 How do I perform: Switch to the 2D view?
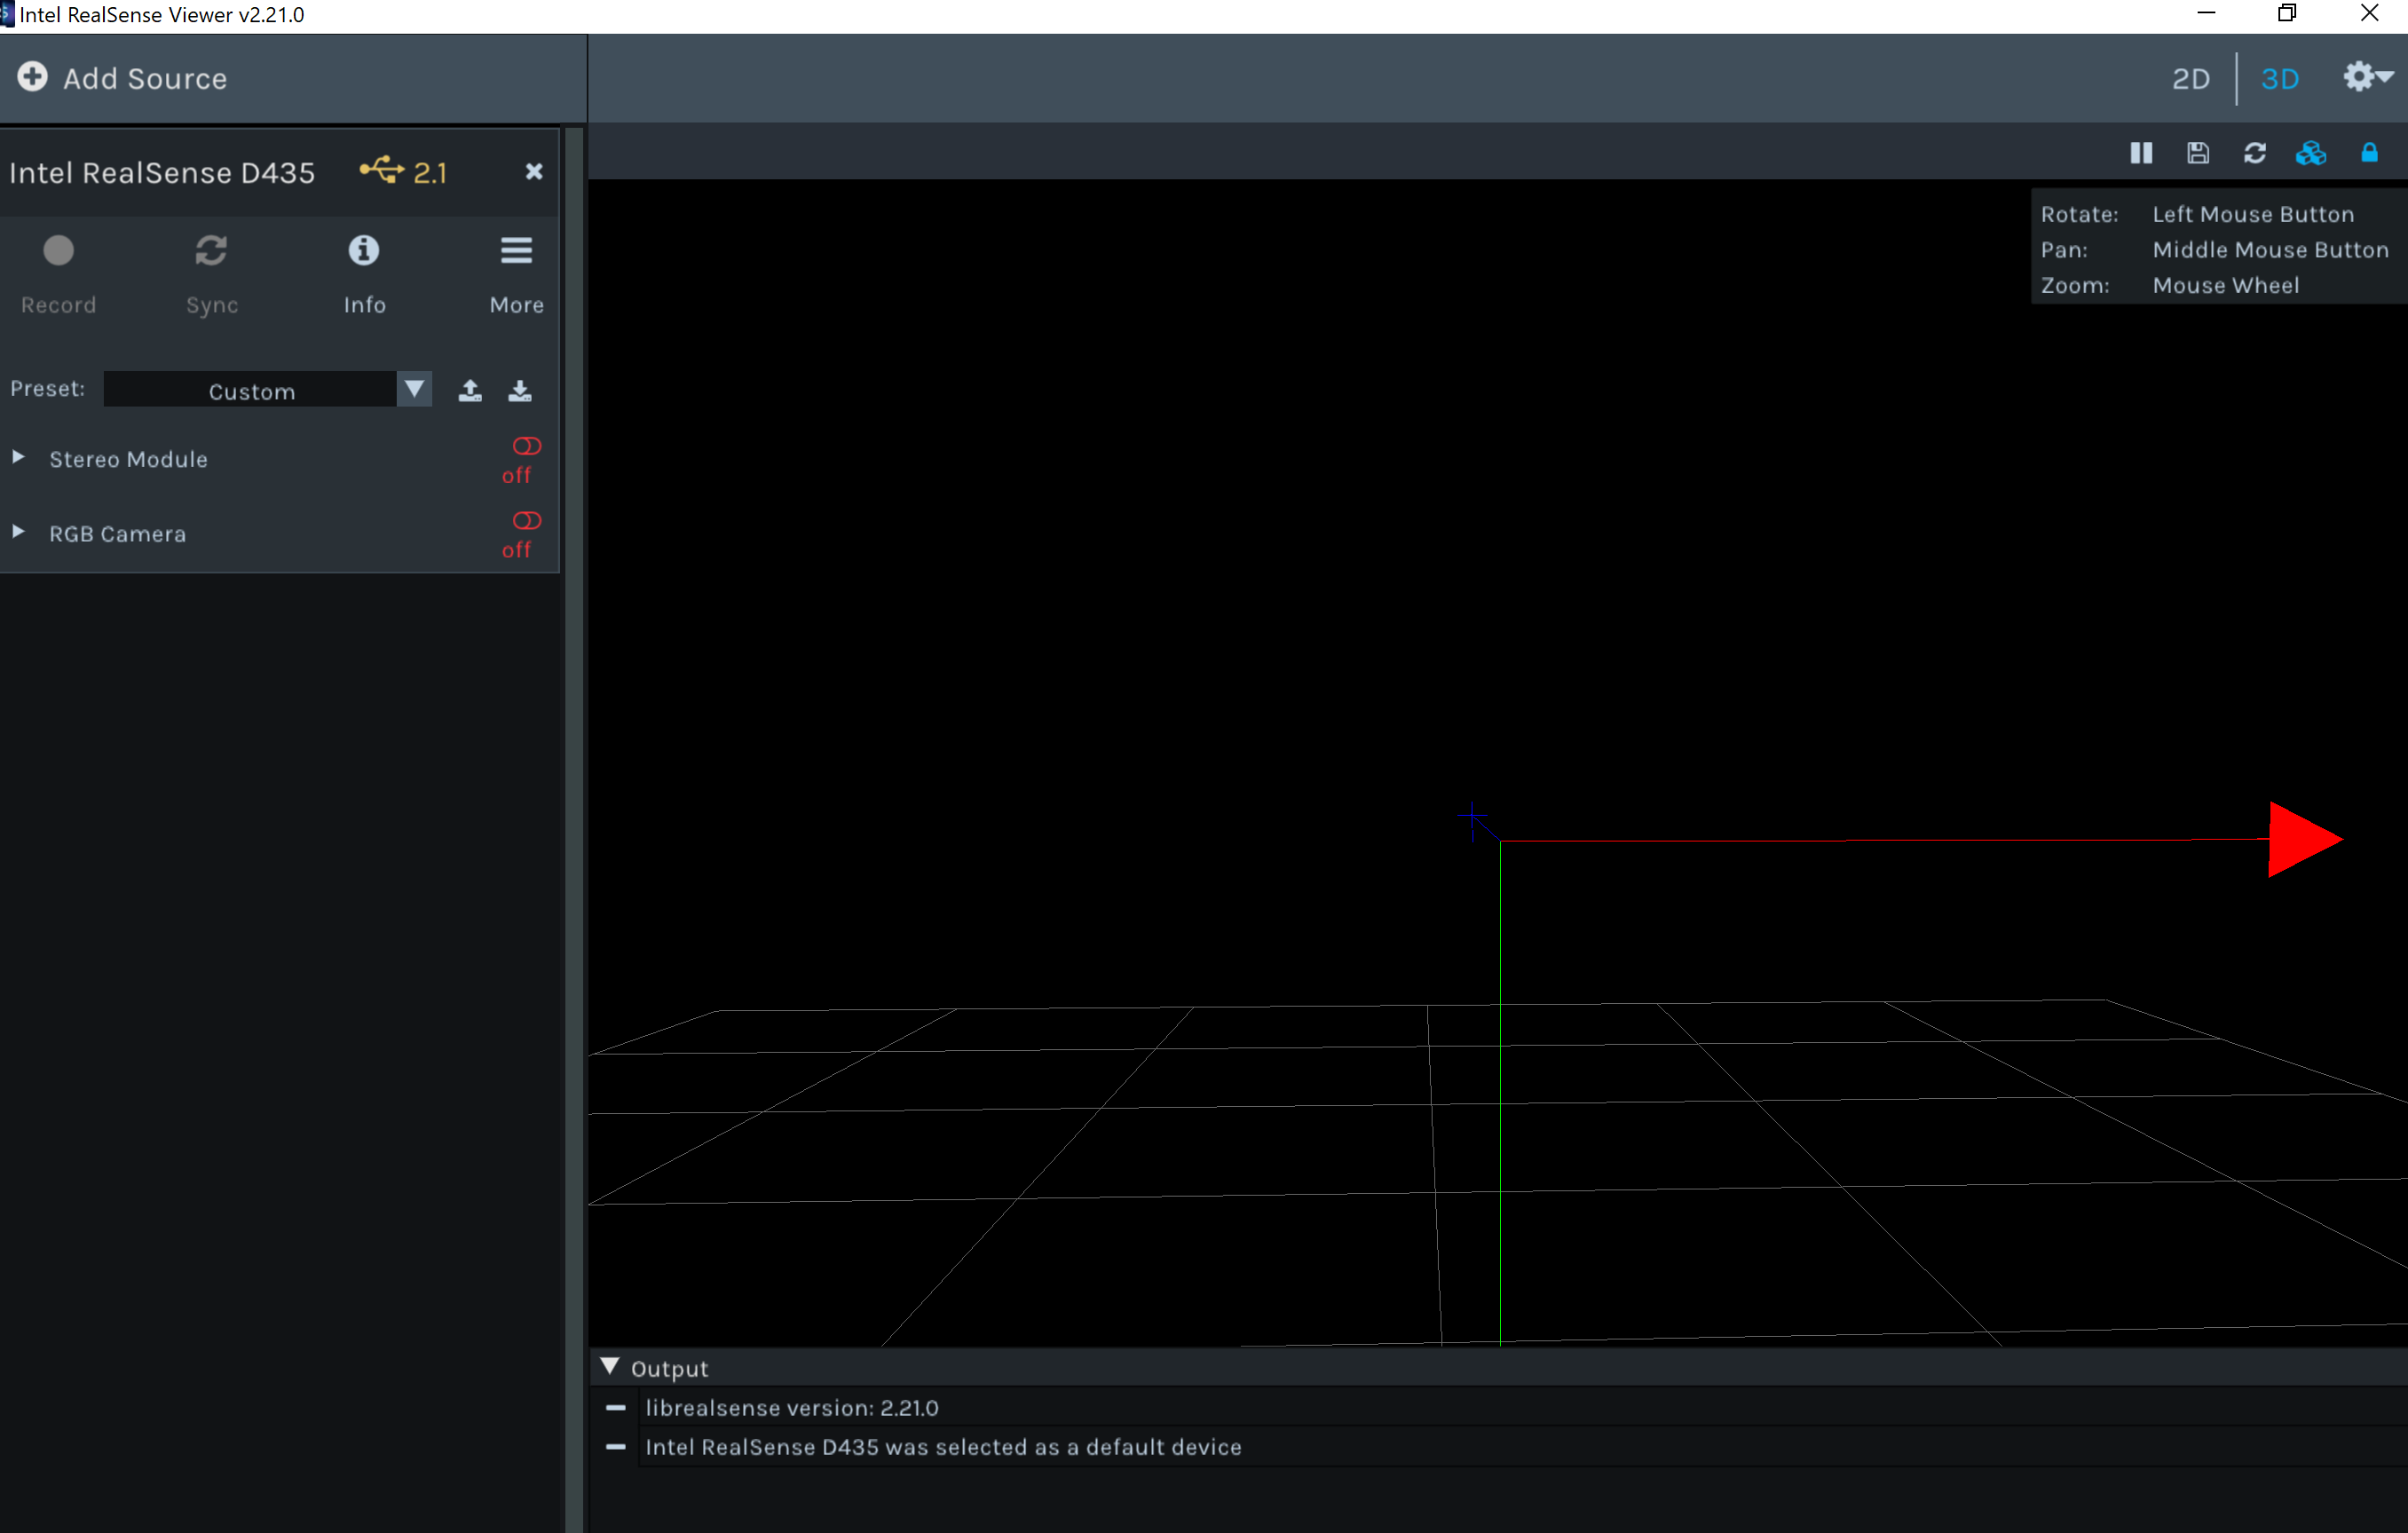2191,78
